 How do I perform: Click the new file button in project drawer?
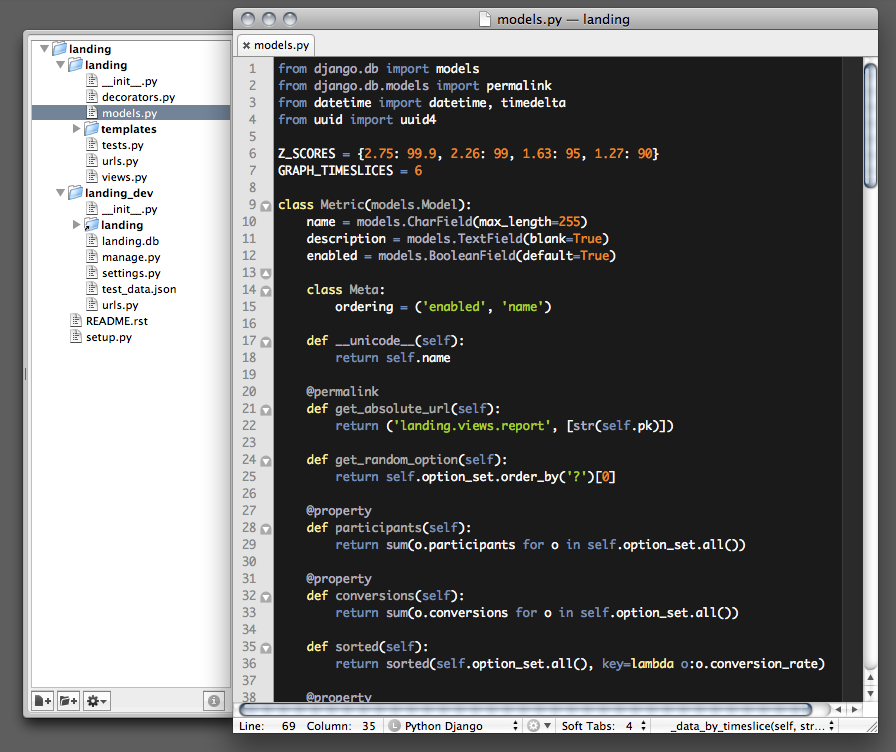[x=43, y=701]
